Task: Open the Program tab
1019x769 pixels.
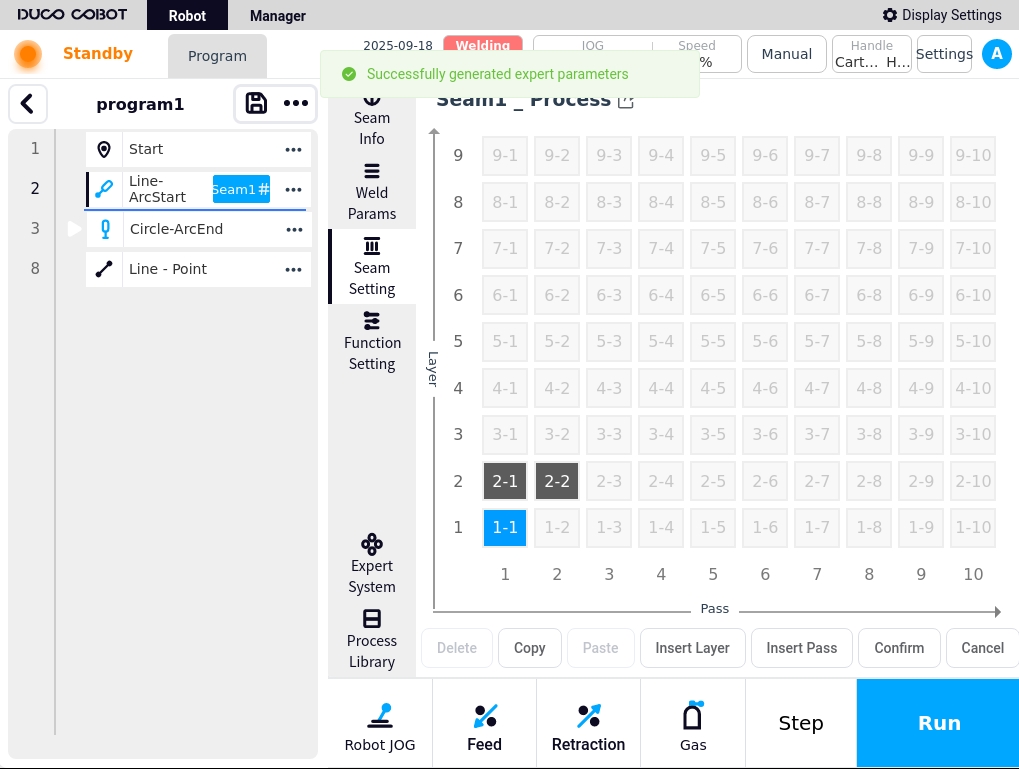Action: click(x=217, y=56)
